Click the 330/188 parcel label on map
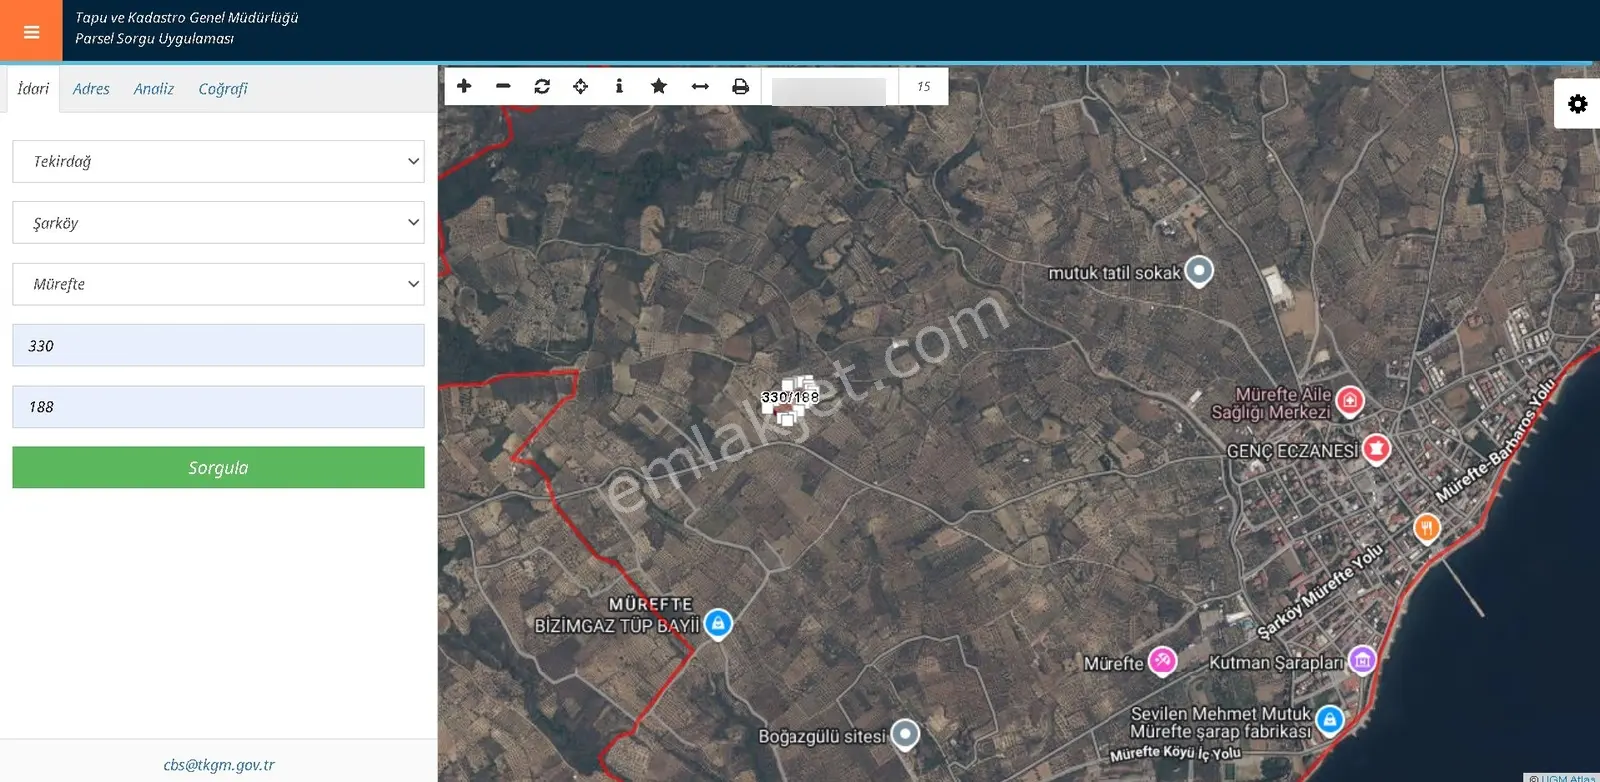Viewport: 1600px width, 782px height. point(790,397)
